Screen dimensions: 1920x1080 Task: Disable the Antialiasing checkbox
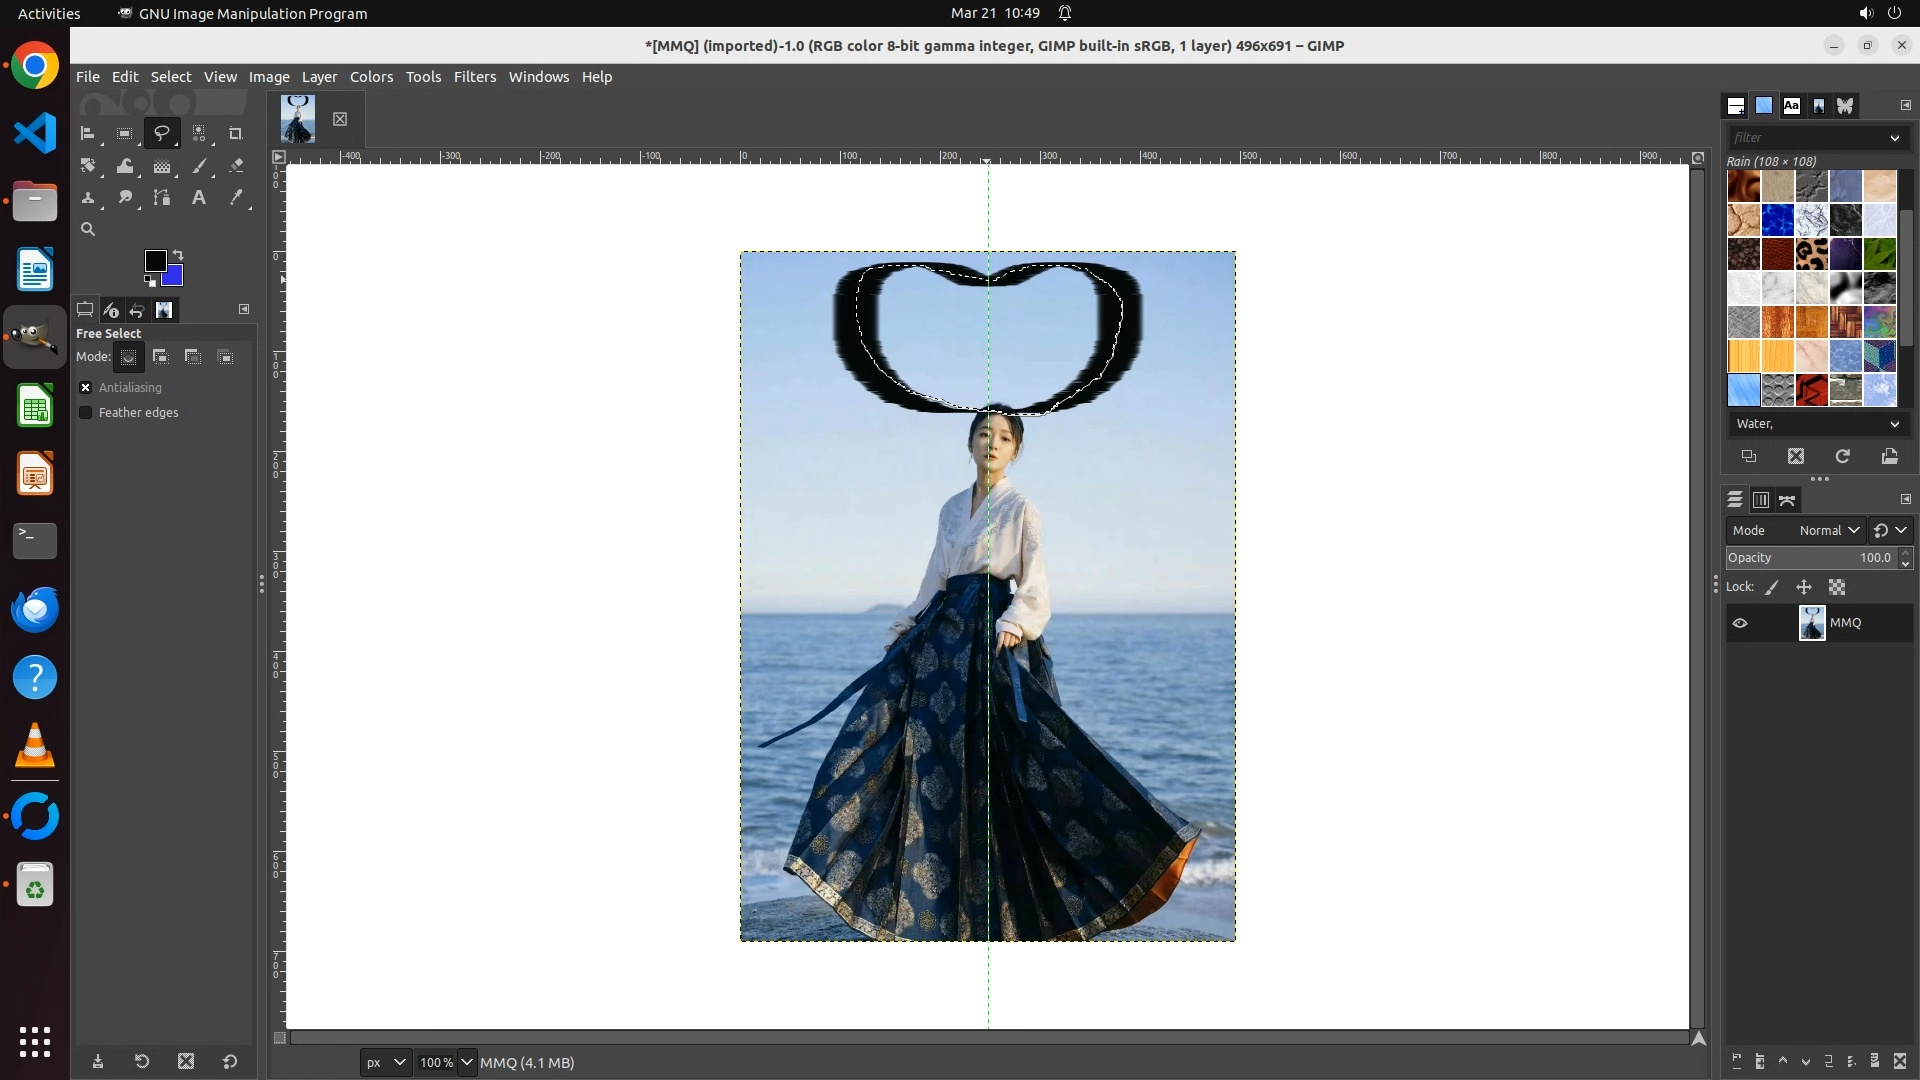pyautogui.click(x=86, y=388)
